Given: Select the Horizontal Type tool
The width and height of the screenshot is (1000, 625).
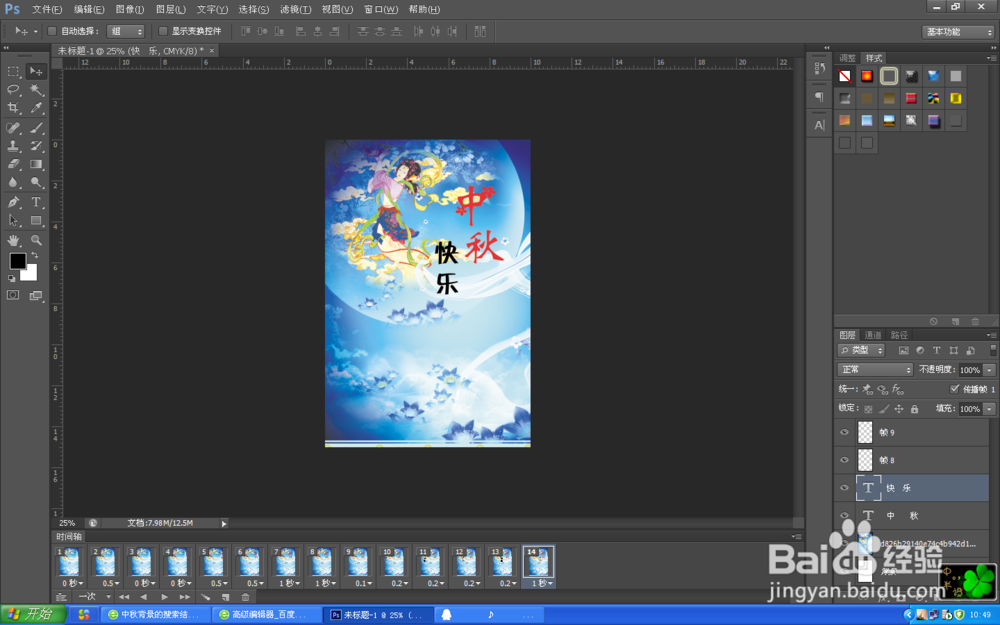Looking at the screenshot, I should 36,202.
